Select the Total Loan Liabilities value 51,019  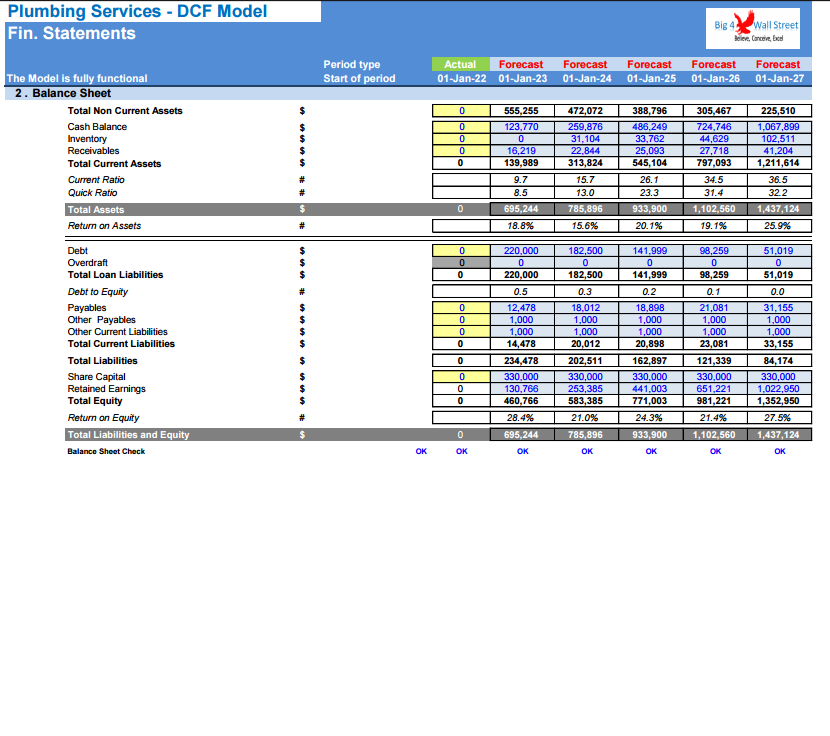click(x=779, y=275)
